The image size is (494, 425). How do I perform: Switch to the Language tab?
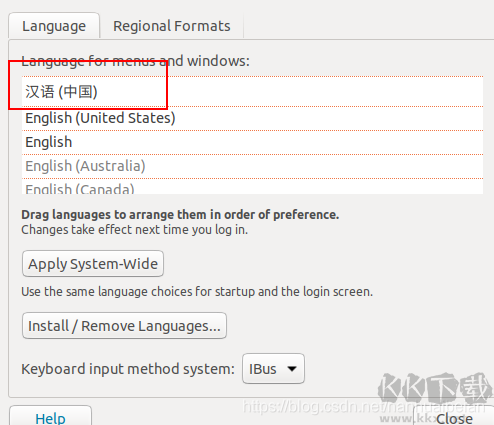(x=54, y=26)
